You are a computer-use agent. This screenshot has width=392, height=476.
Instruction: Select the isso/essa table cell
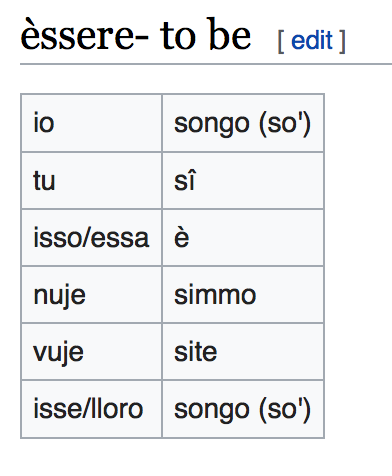coord(92,238)
